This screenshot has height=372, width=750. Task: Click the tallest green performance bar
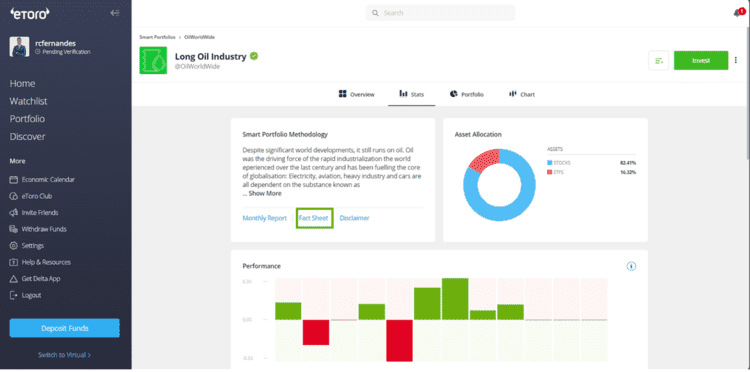(455, 299)
